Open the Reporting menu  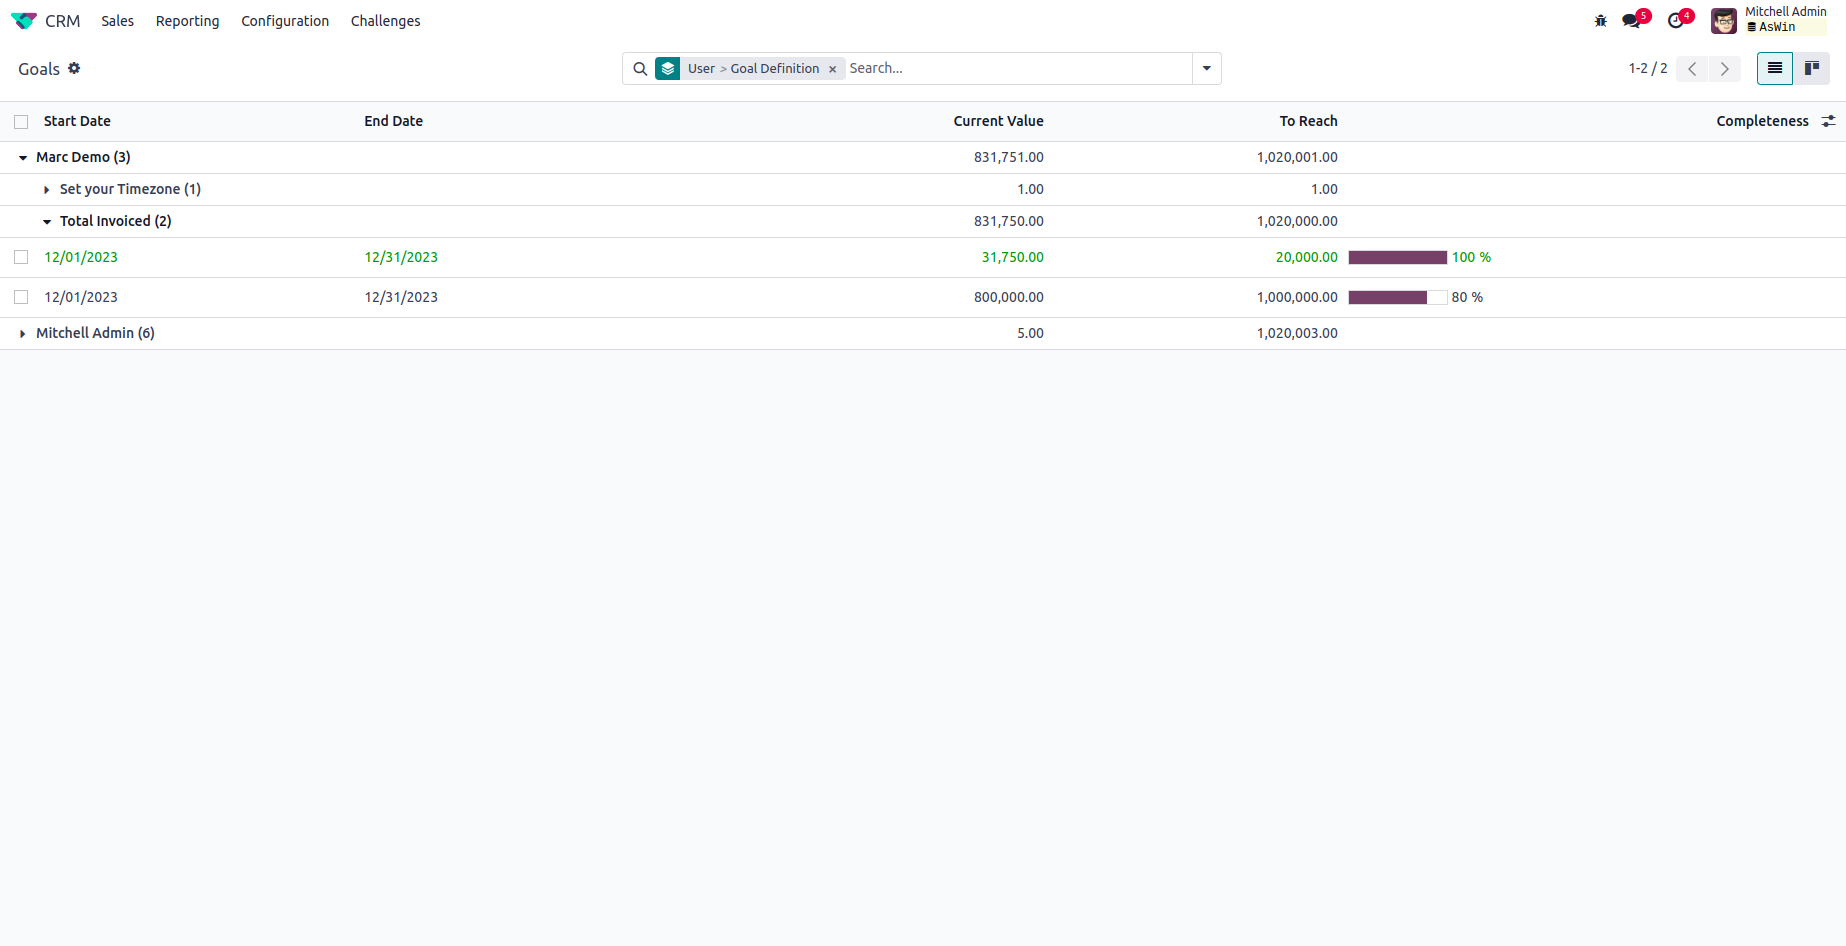pyautogui.click(x=187, y=21)
